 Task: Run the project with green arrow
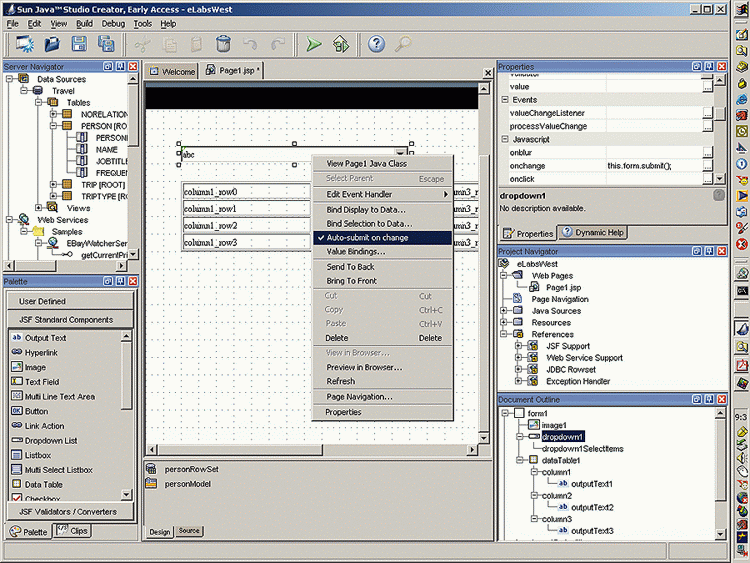(x=314, y=44)
